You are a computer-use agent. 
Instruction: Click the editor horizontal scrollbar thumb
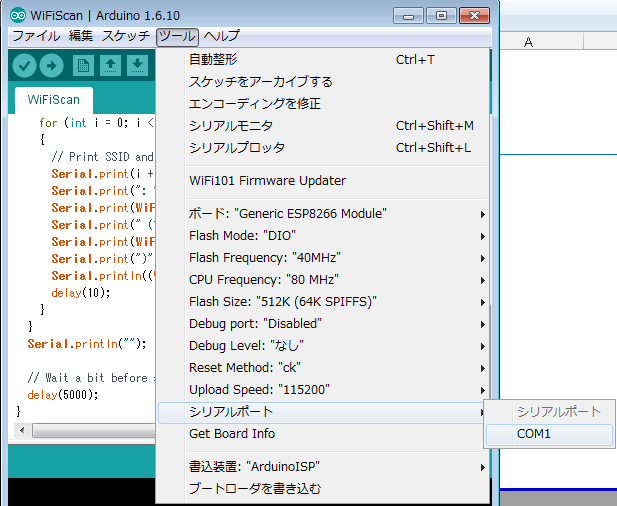94,430
